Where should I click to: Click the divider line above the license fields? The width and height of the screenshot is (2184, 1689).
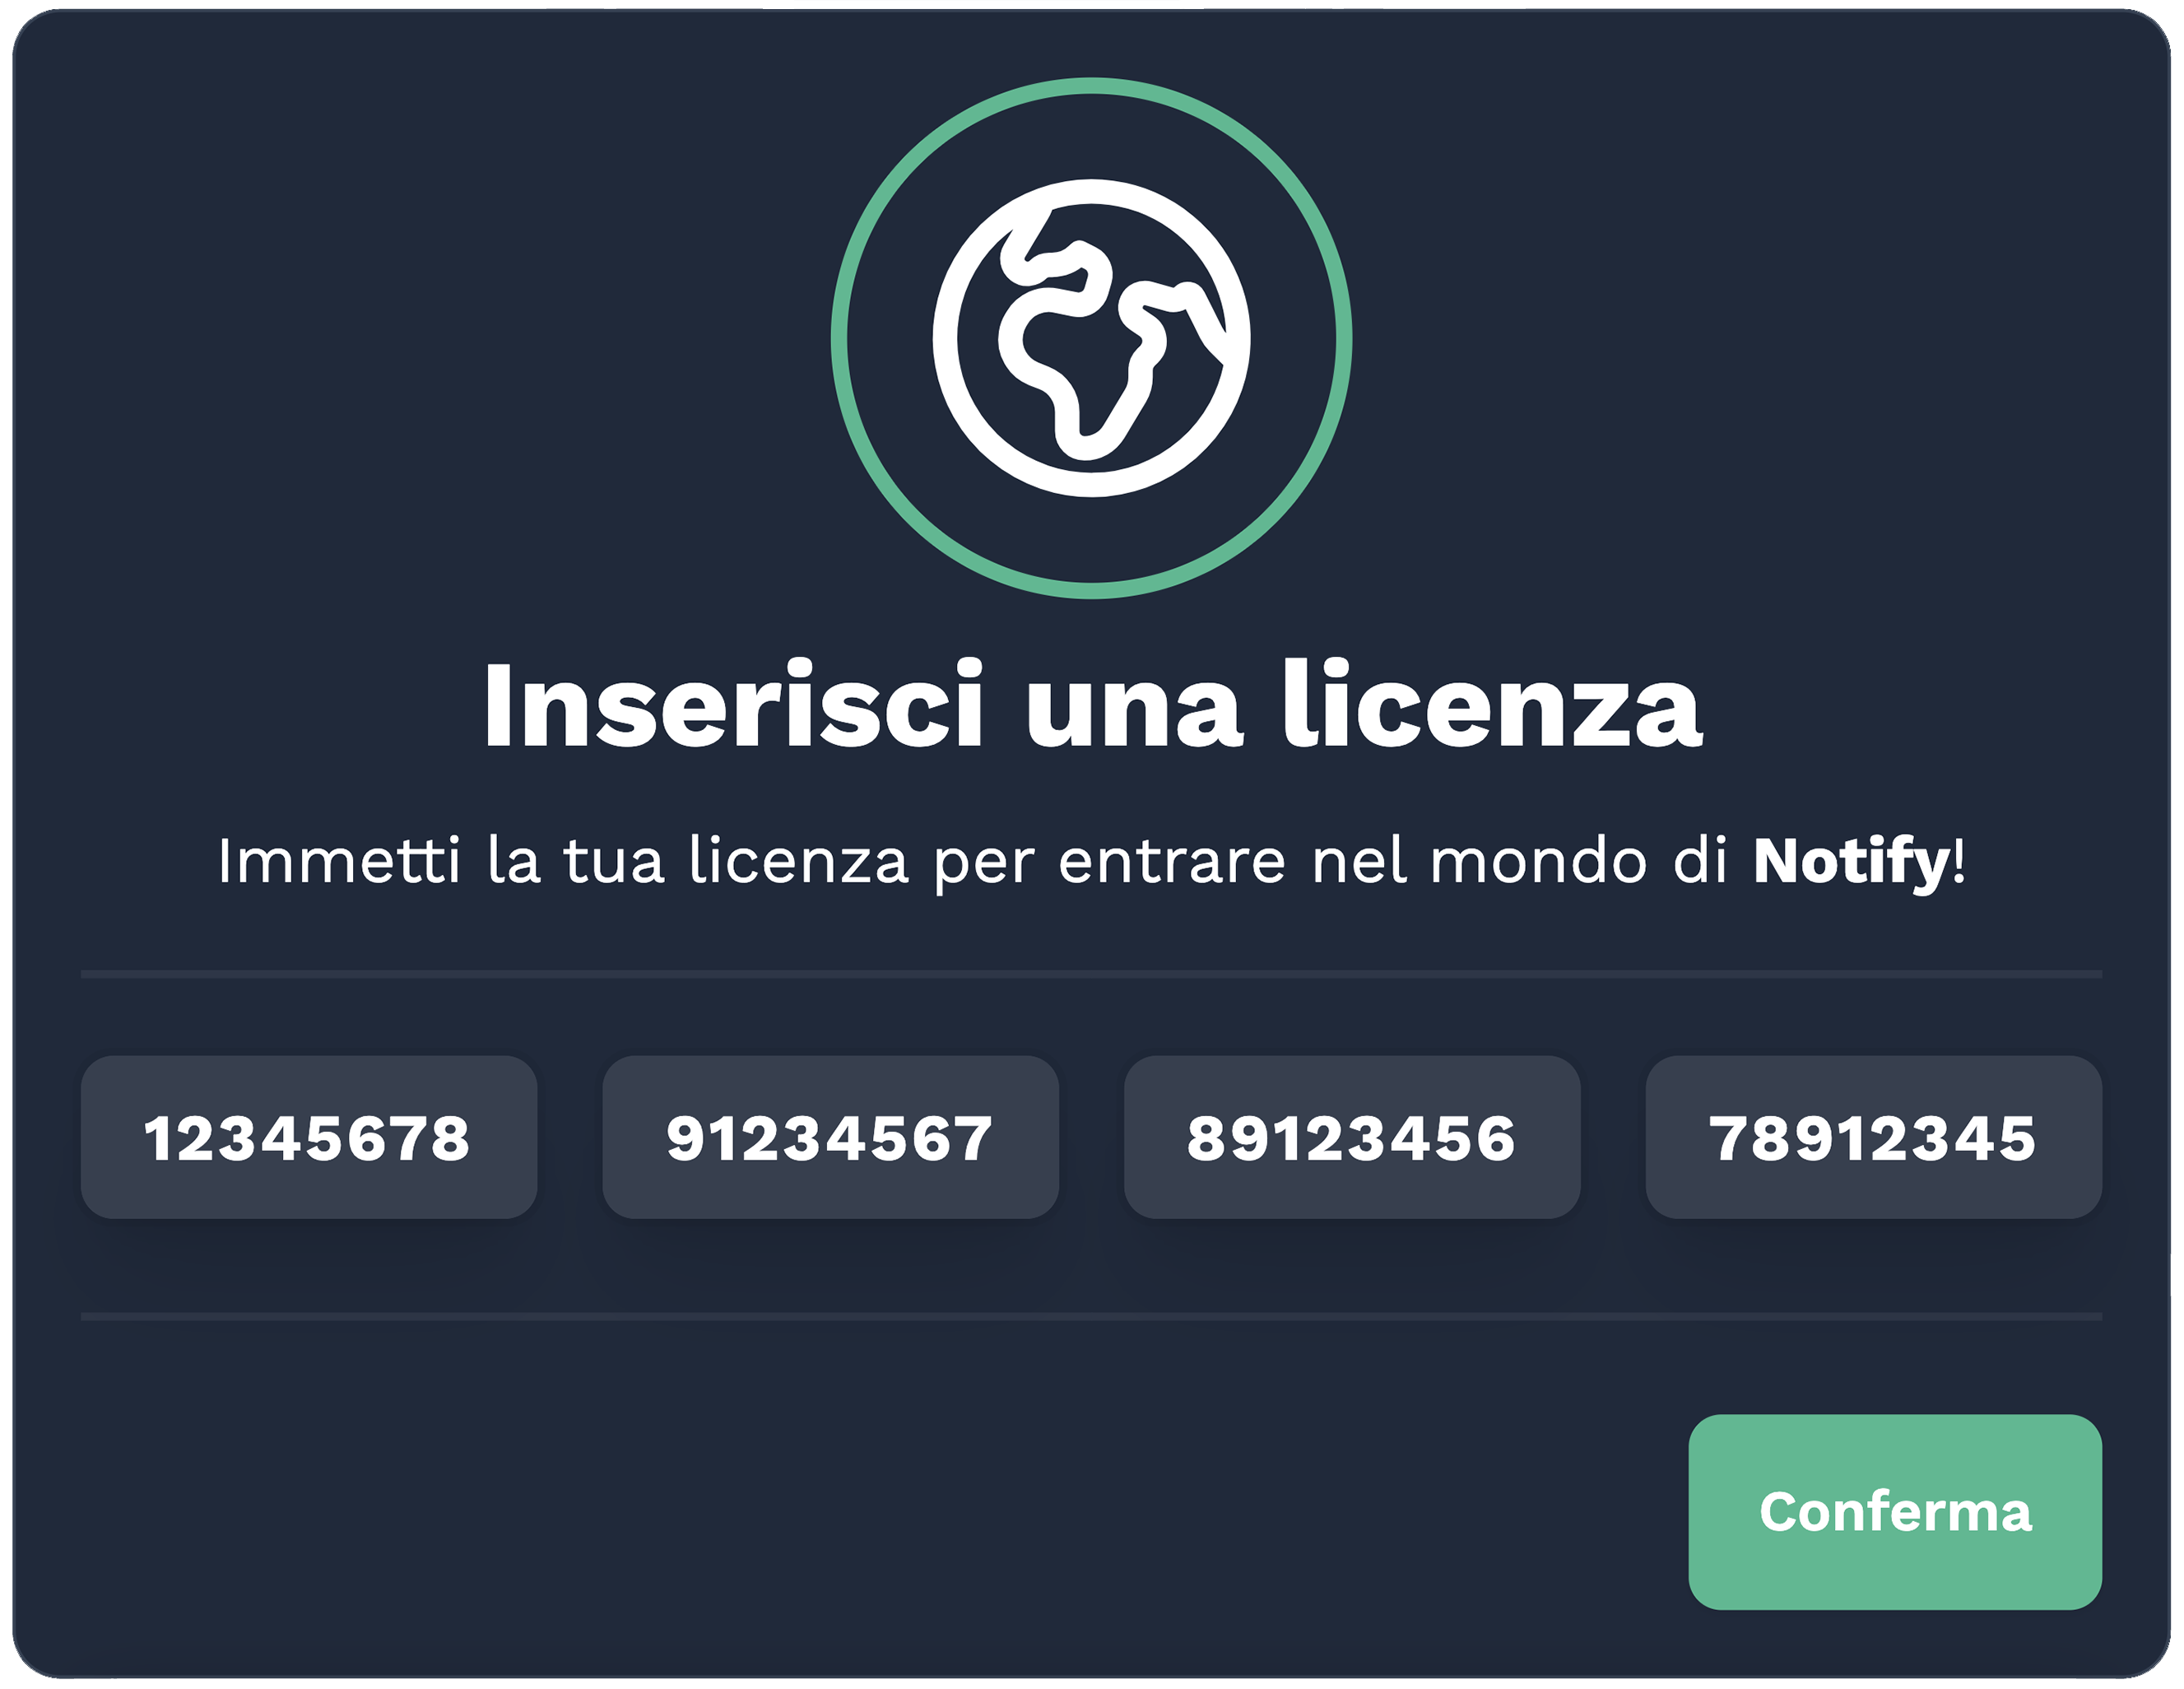click(x=1092, y=974)
